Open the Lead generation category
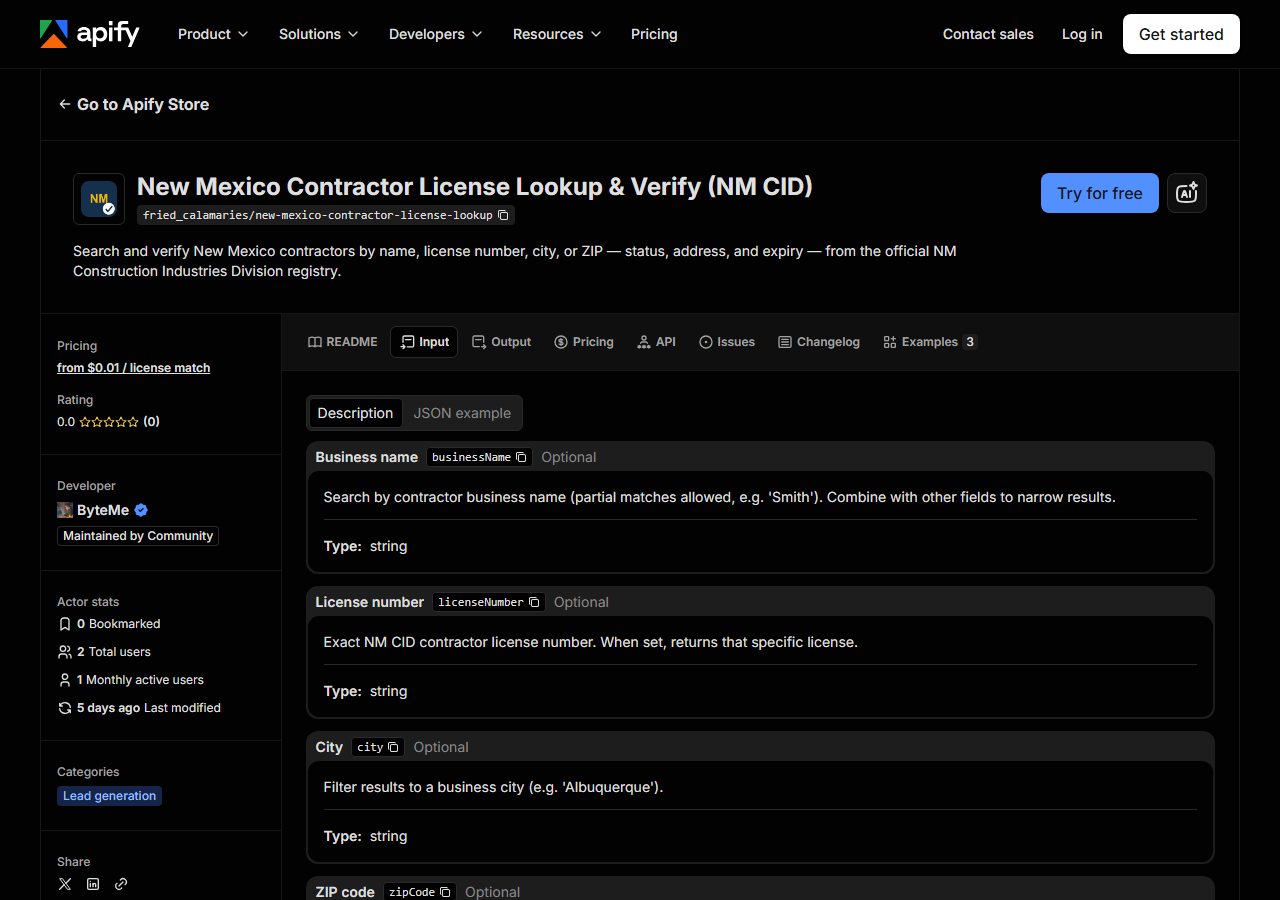The image size is (1280, 900). click(x=110, y=796)
